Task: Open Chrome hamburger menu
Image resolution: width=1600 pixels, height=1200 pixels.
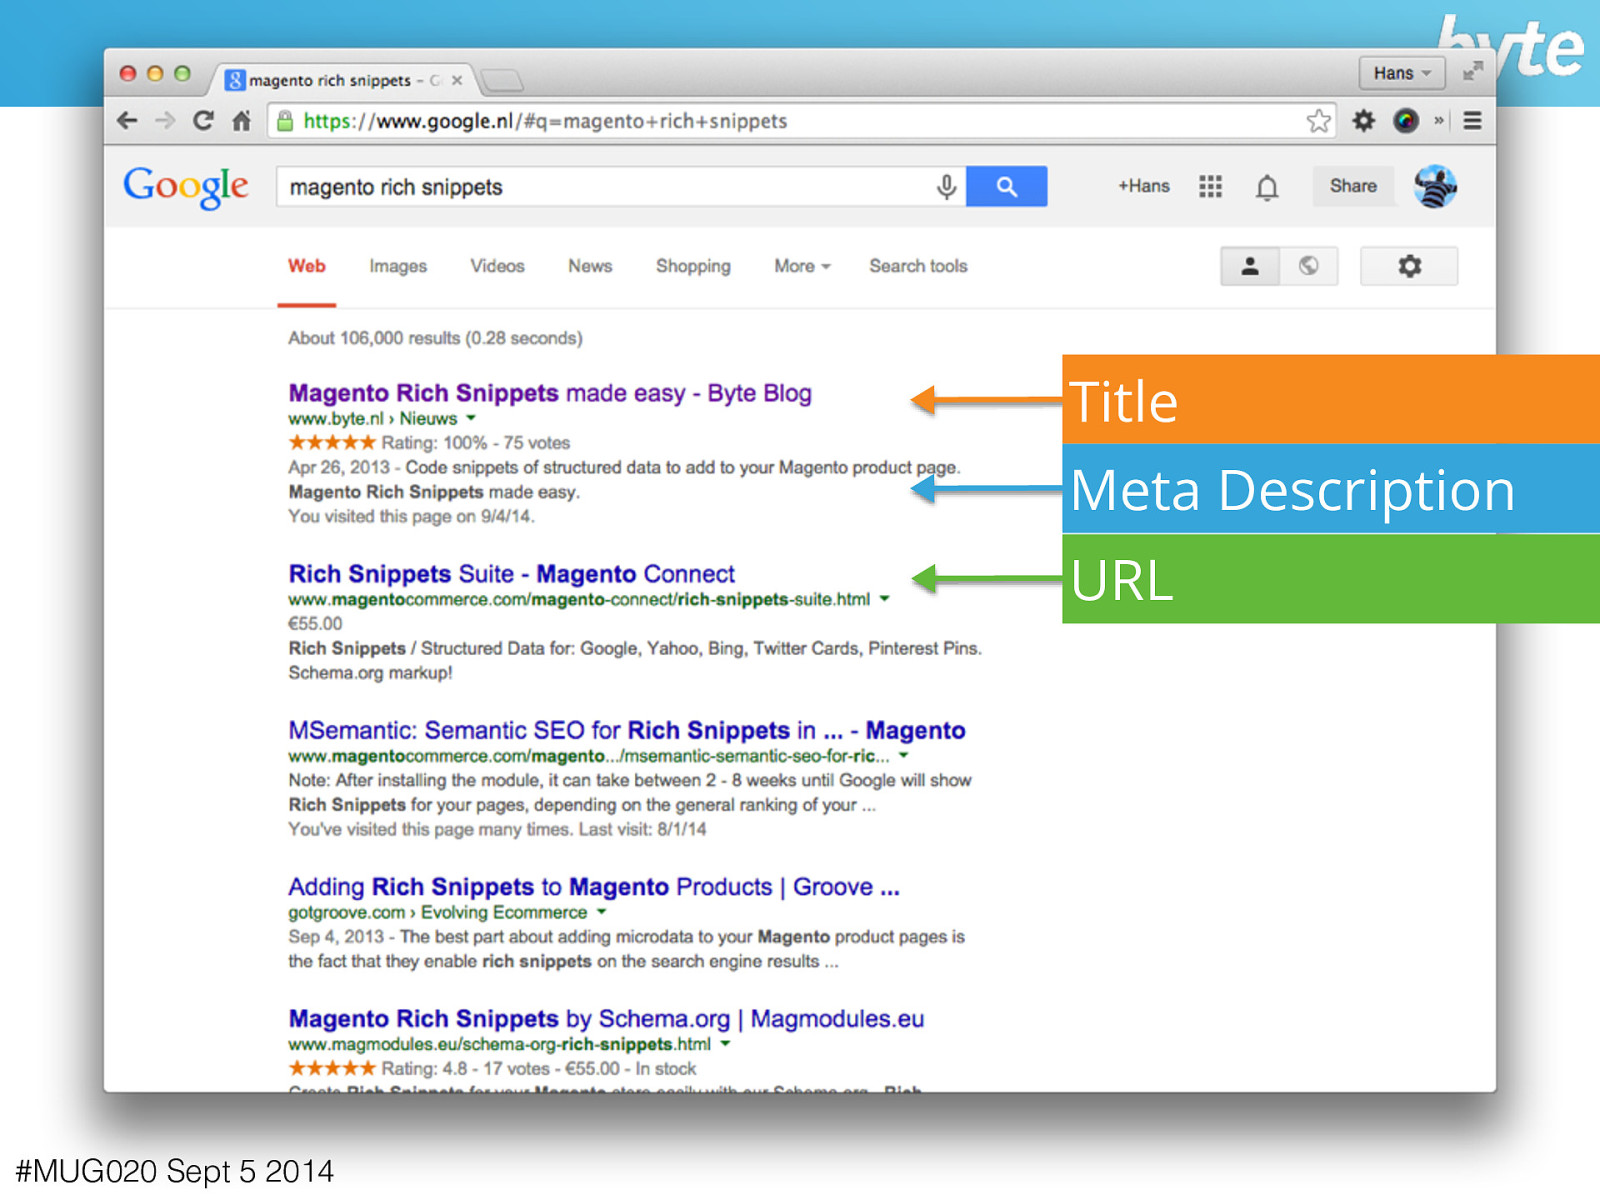Action: point(1472,121)
